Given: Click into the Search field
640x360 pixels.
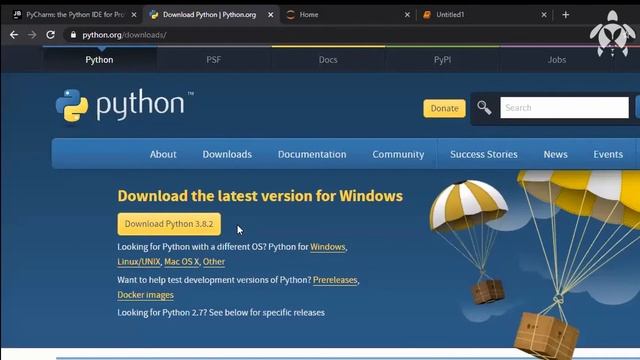Looking at the screenshot, I should pos(564,108).
